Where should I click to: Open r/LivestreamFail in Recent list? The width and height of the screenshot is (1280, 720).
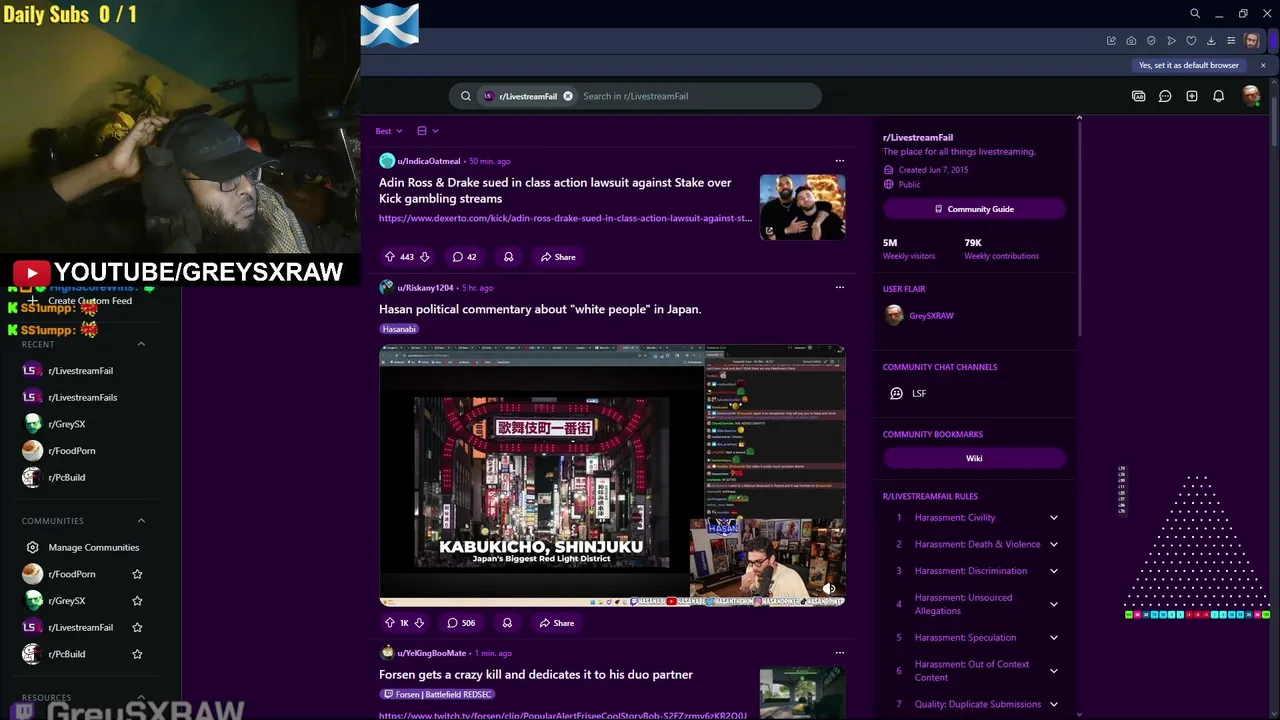coord(83,371)
